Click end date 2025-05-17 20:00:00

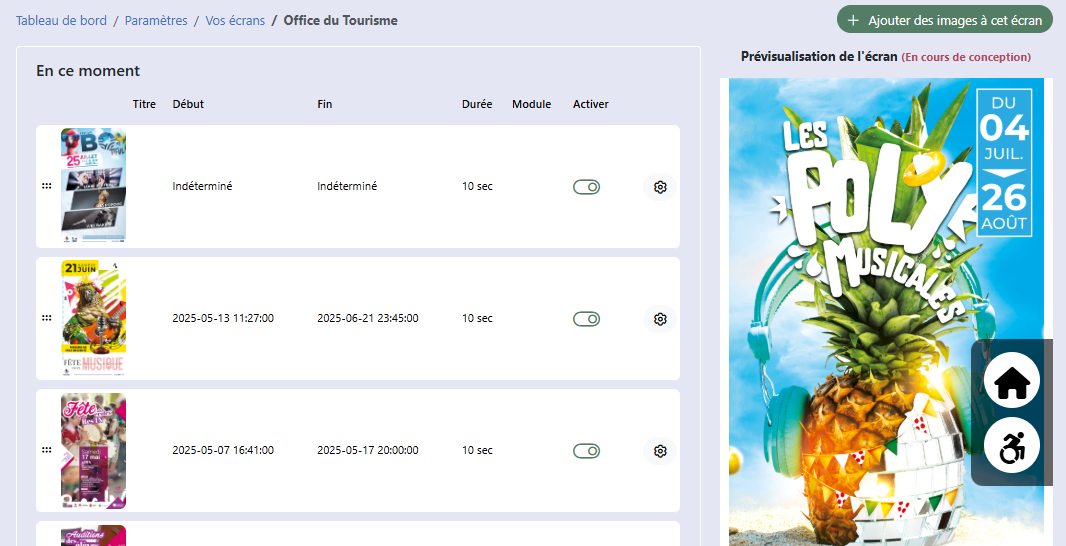(368, 449)
